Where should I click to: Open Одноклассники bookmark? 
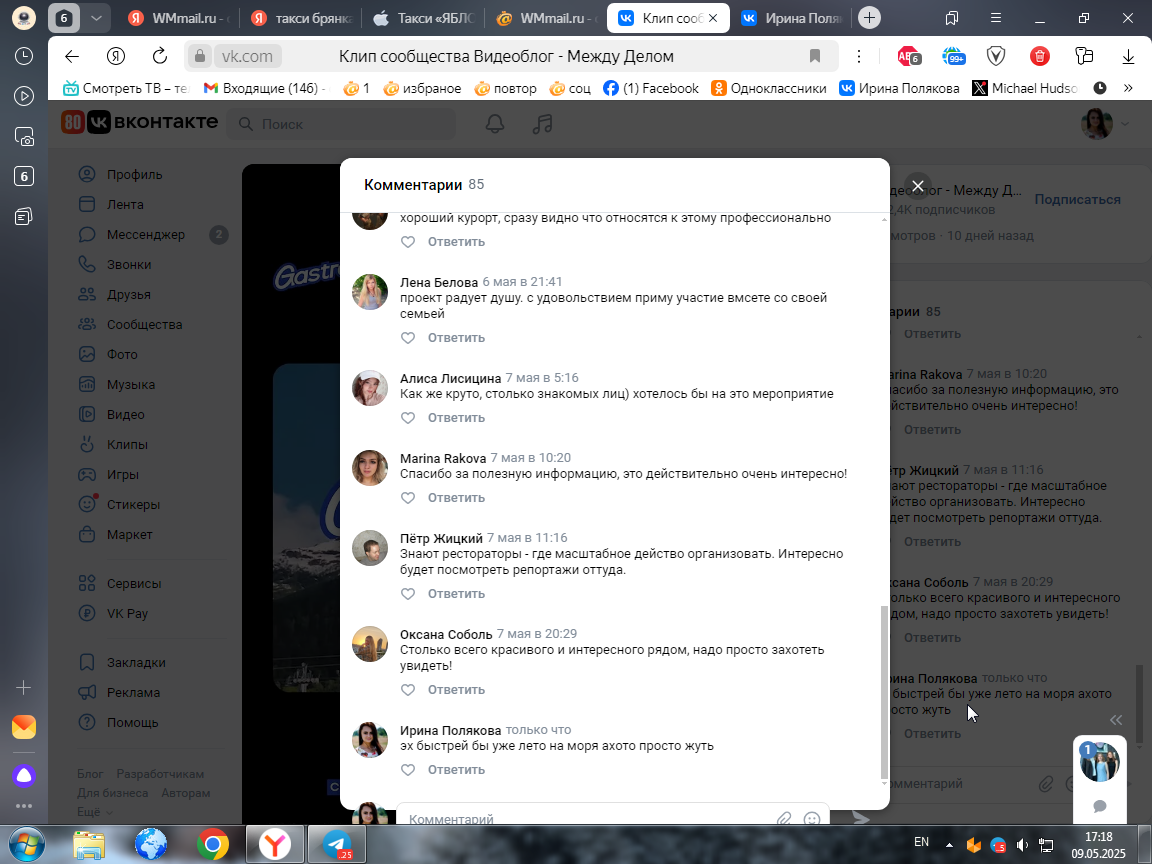tap(768, 88)
